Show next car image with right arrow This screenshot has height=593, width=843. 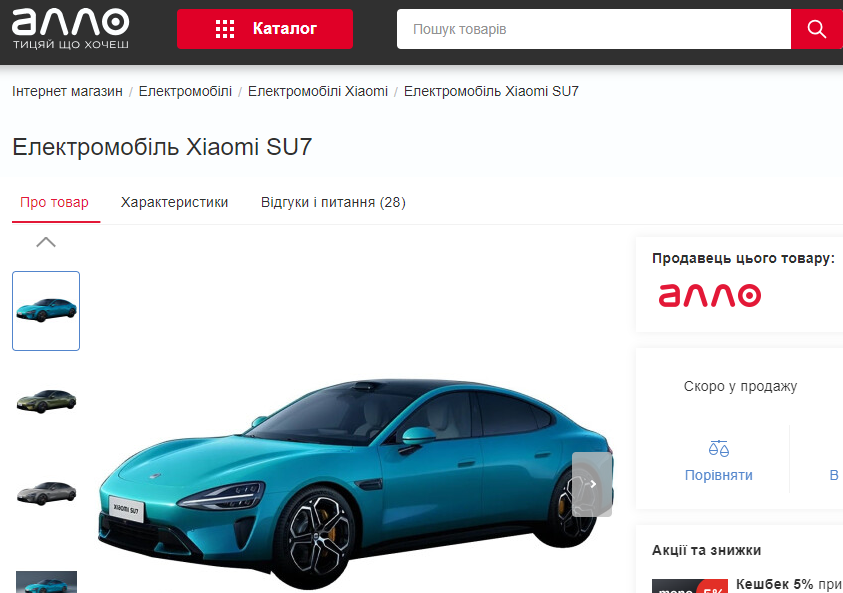pos(592,484)
